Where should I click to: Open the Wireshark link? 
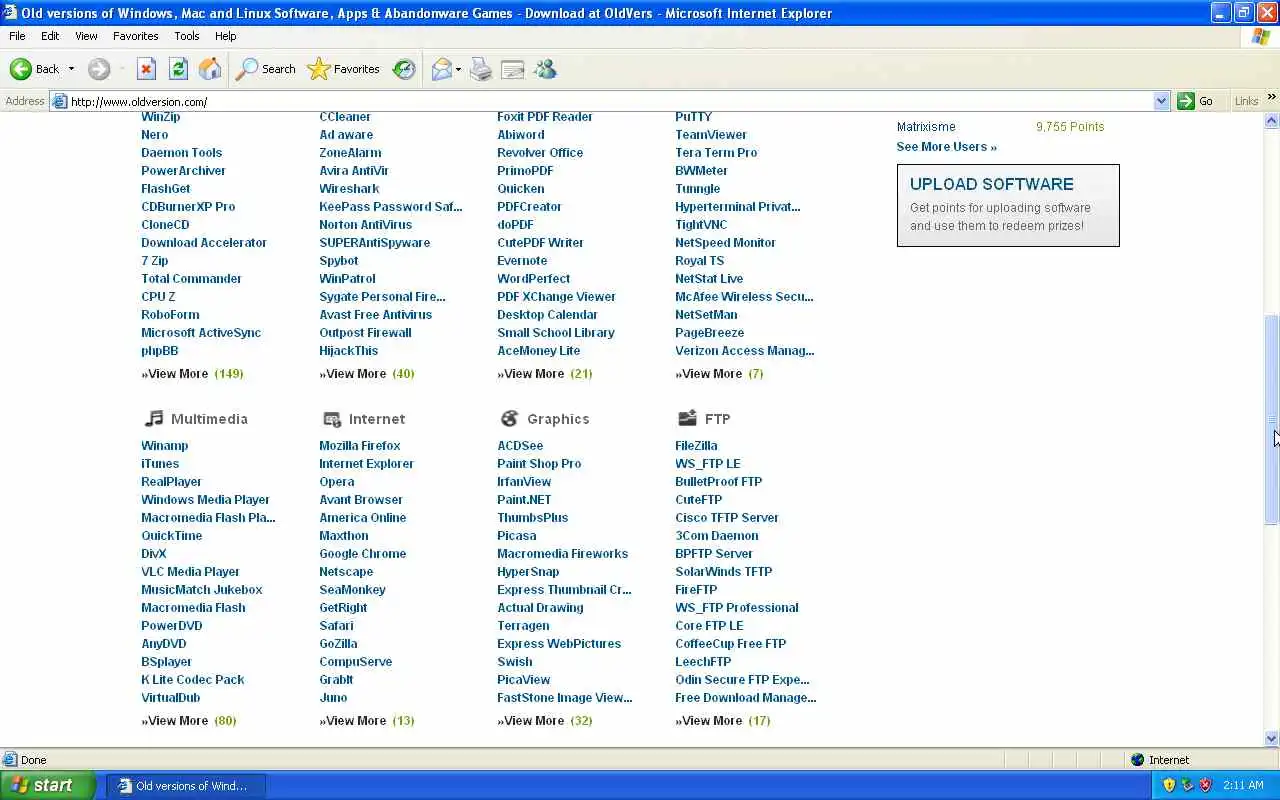tap(349, 189)
